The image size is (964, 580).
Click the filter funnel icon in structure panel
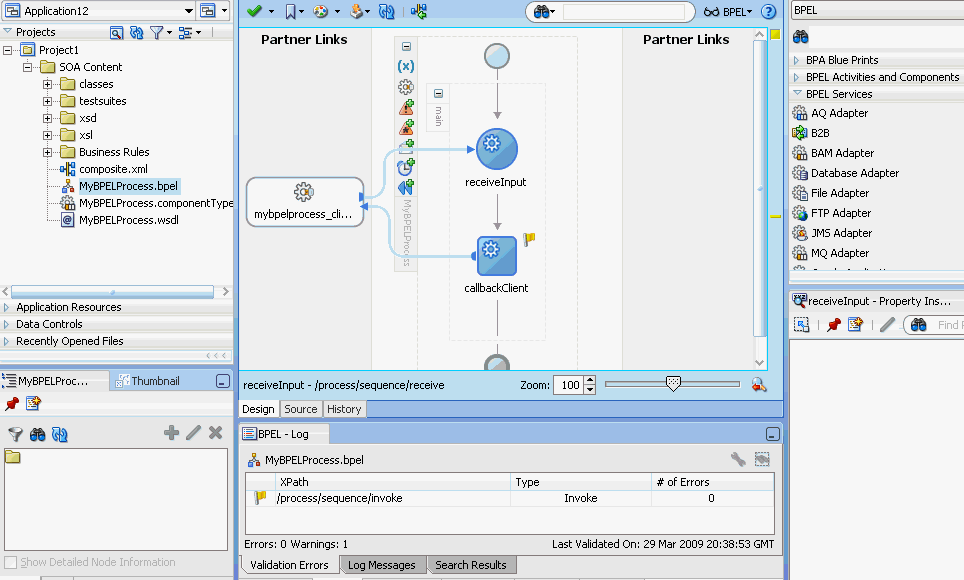(15, 434)
